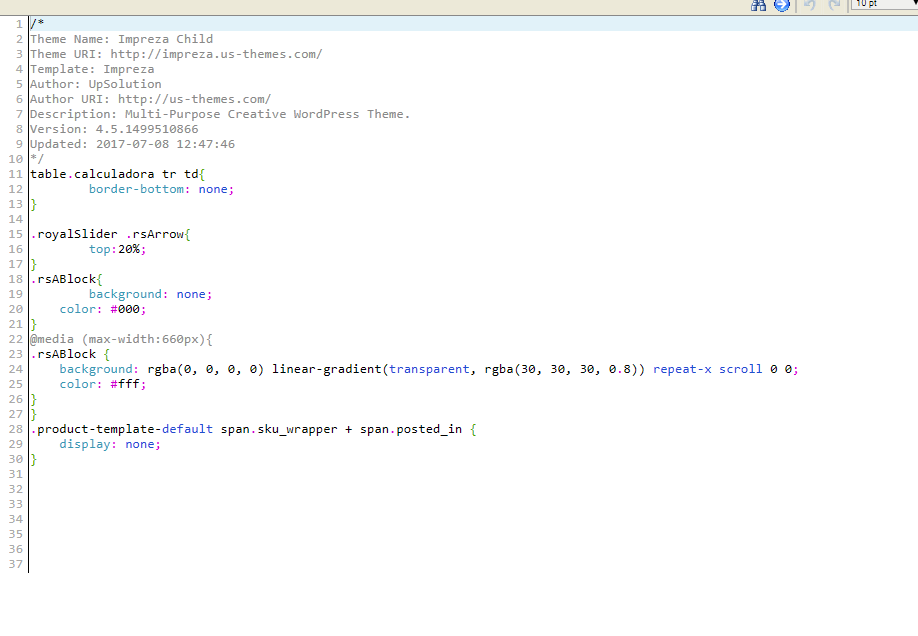
Task: Click the '.royalSlider .rsArrow{' selector
Action: (110, 234)
